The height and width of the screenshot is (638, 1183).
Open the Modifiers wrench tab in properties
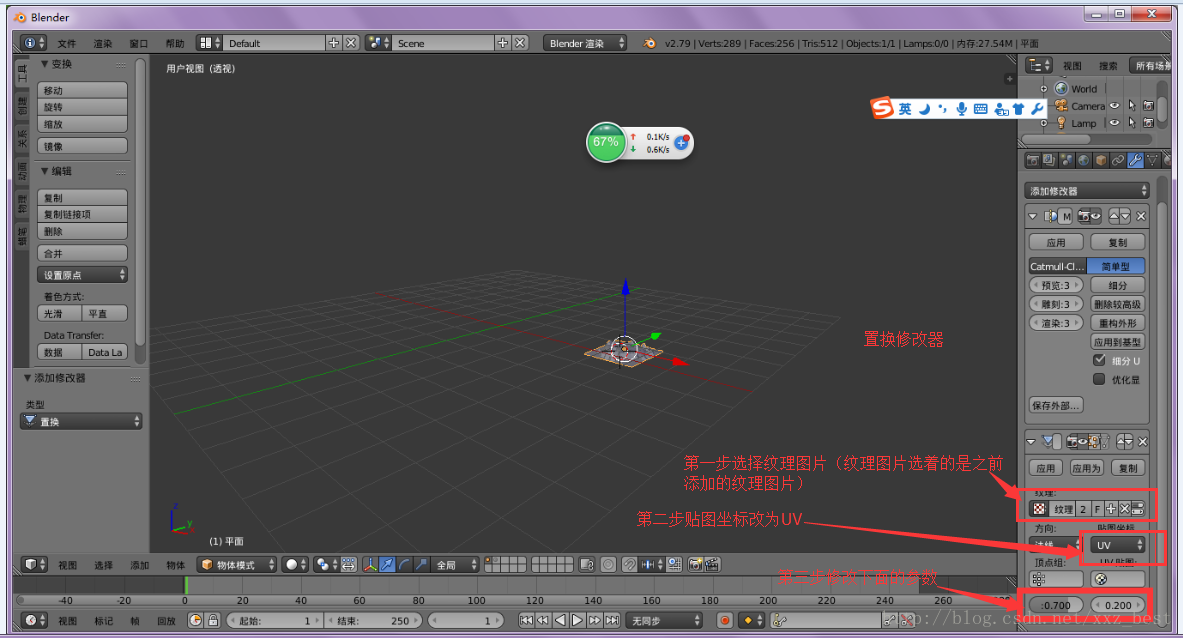click(1135, 160)
